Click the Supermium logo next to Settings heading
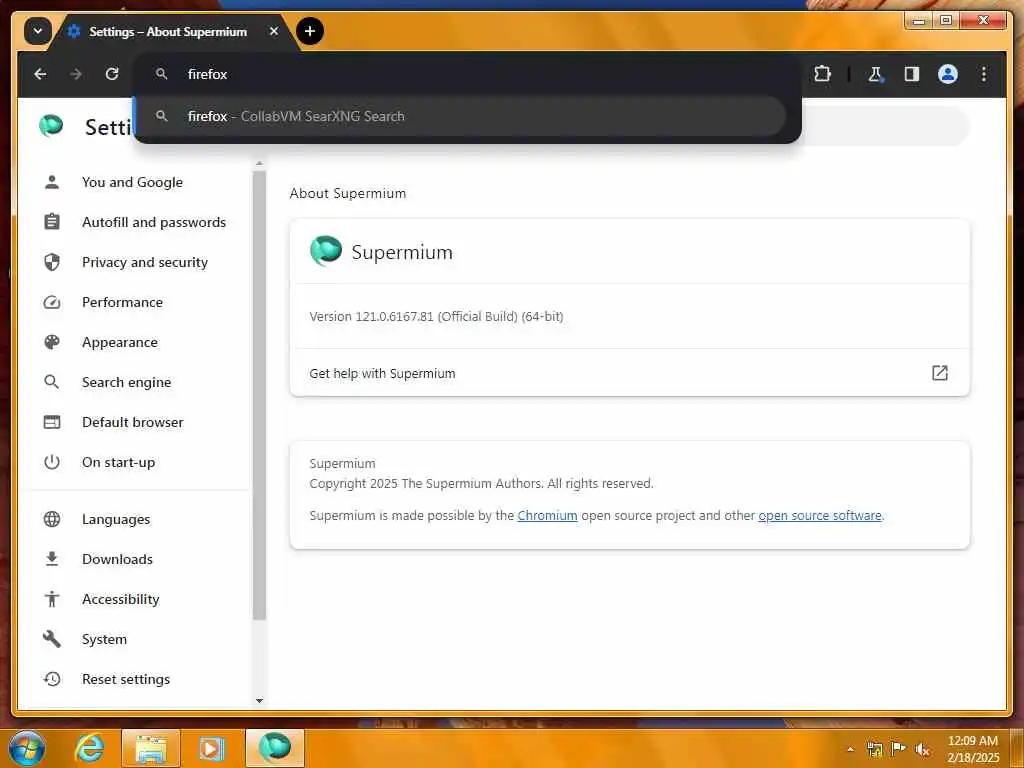 [x=51, y=125]
